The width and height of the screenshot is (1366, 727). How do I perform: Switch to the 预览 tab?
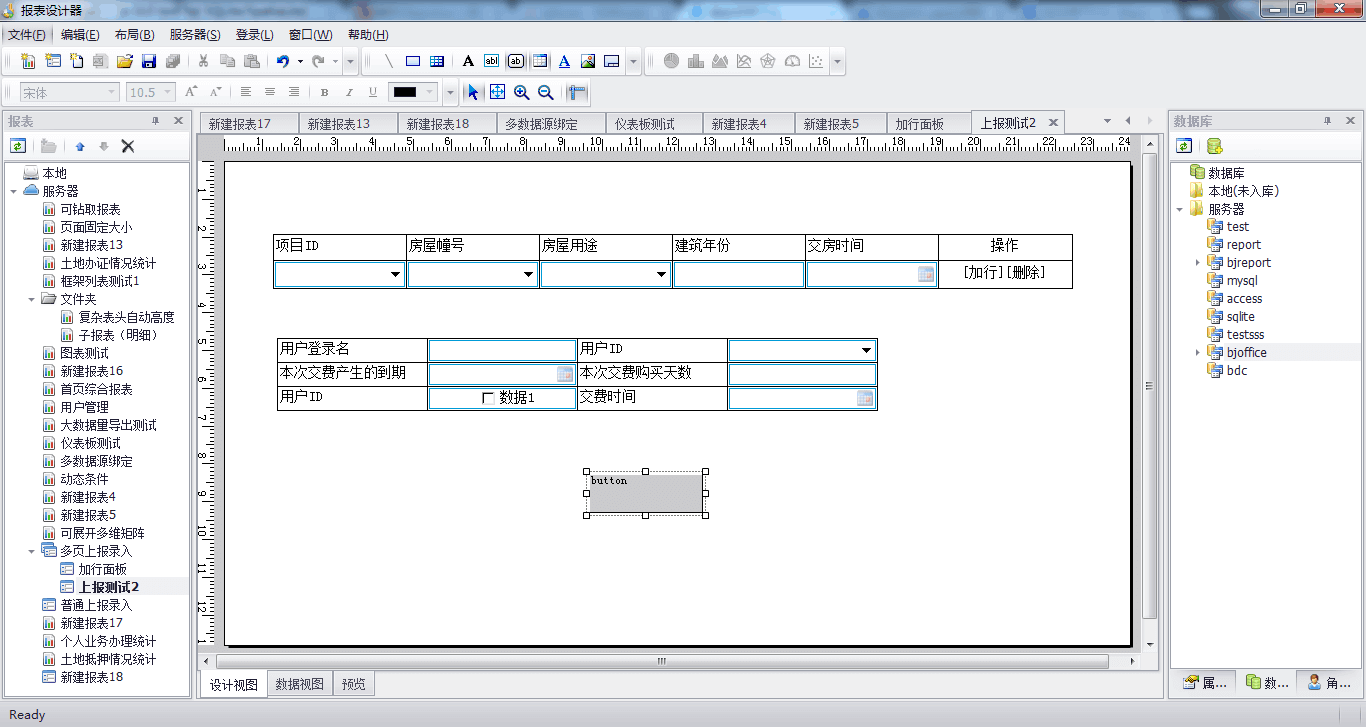[x=354, y=684]
